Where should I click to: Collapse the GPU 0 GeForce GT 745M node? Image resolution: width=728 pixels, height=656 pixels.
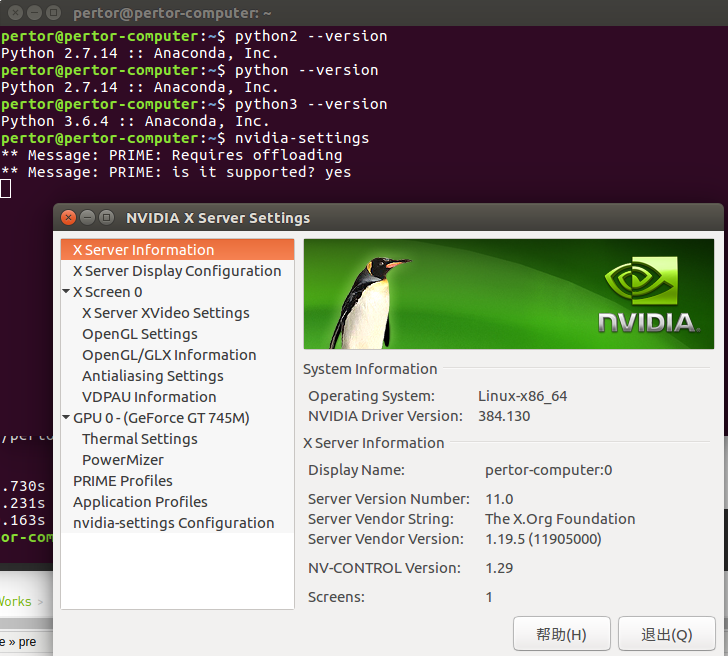click(66, 418)
